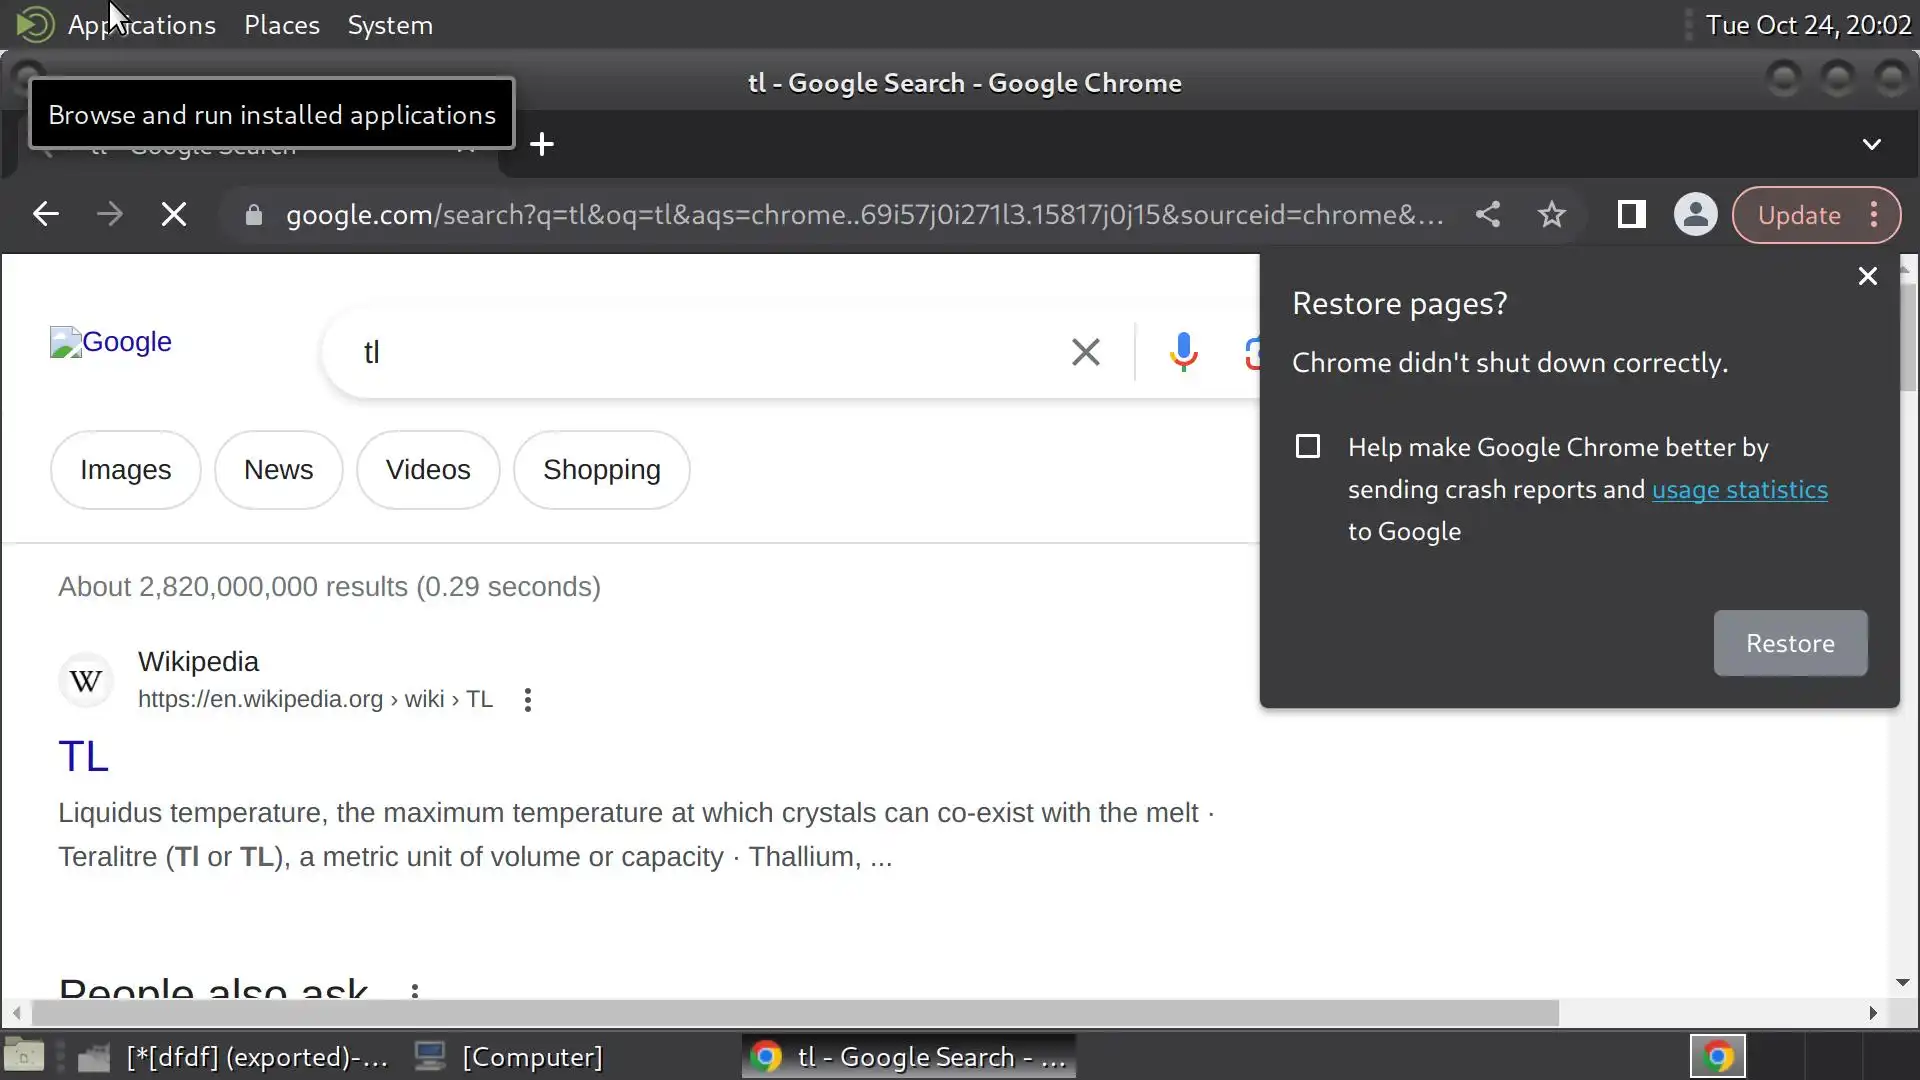Image resolution: width=1920 pixels, height=1080 pixels.
Task: Switch to the News filter
Action: click(x=278, y=470)
